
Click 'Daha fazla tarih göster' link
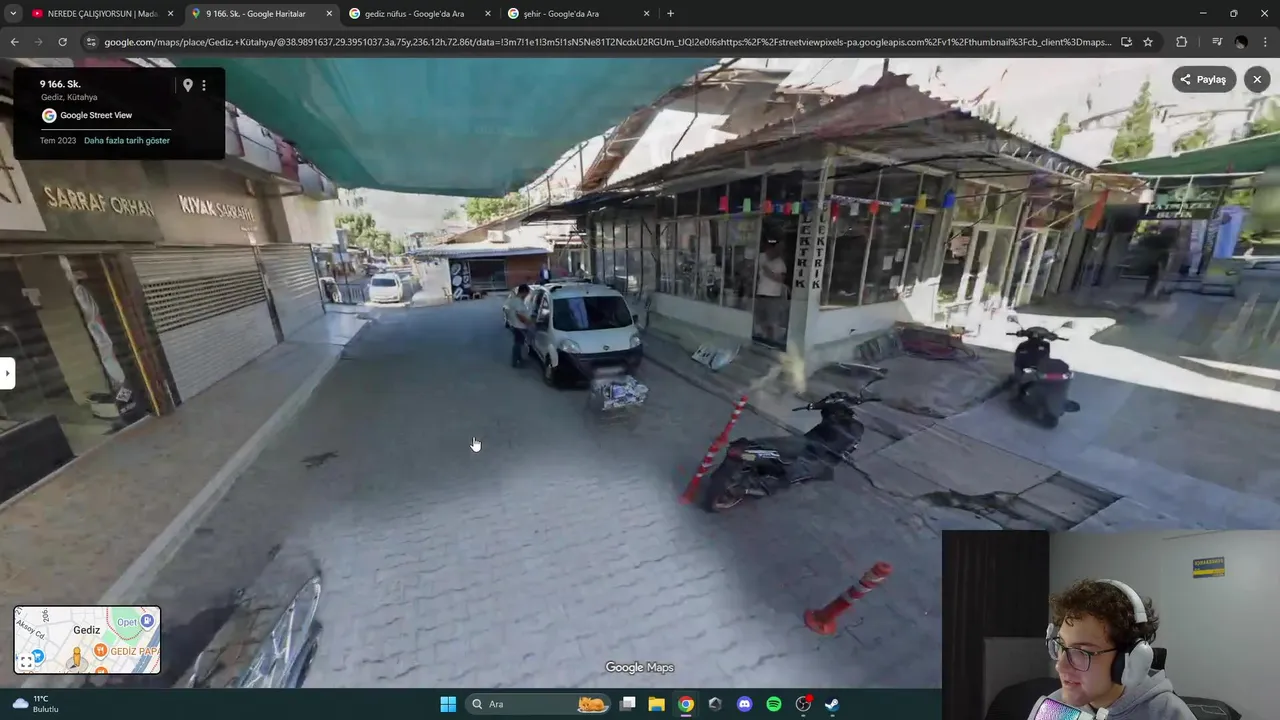127,140
